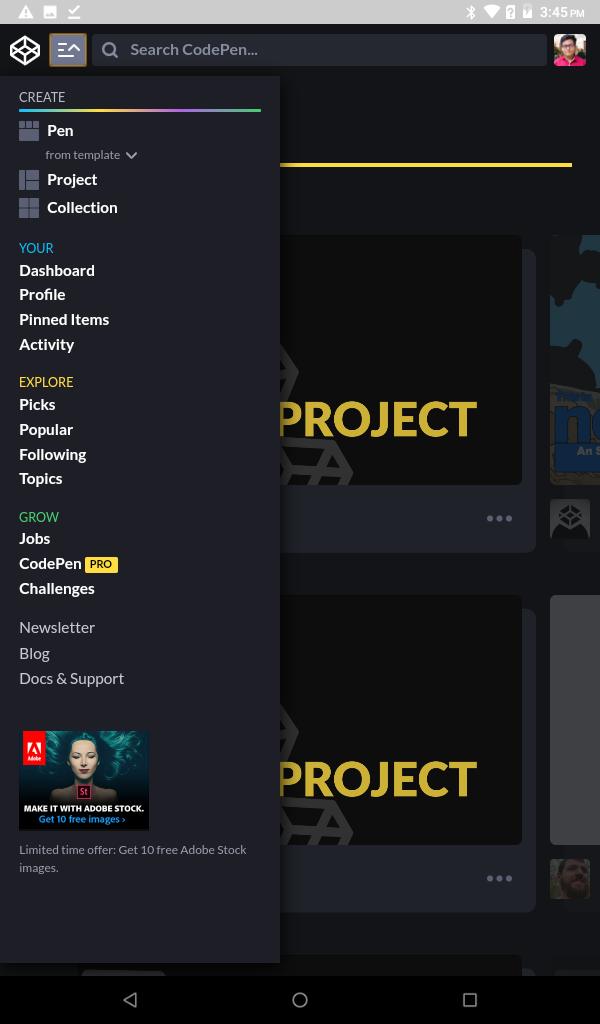Open CodePen PRO page
600x1024 pixels.
pos(69,564)
